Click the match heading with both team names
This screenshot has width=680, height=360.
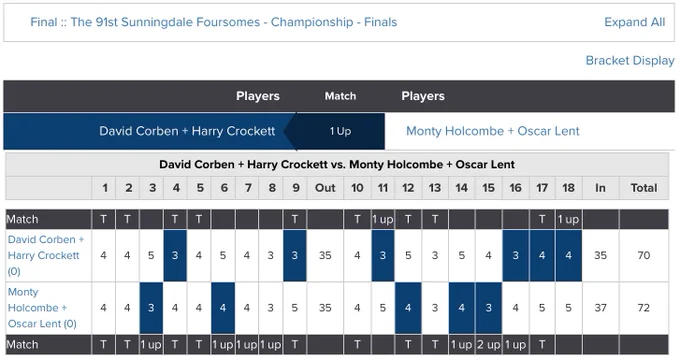(337, 164)
